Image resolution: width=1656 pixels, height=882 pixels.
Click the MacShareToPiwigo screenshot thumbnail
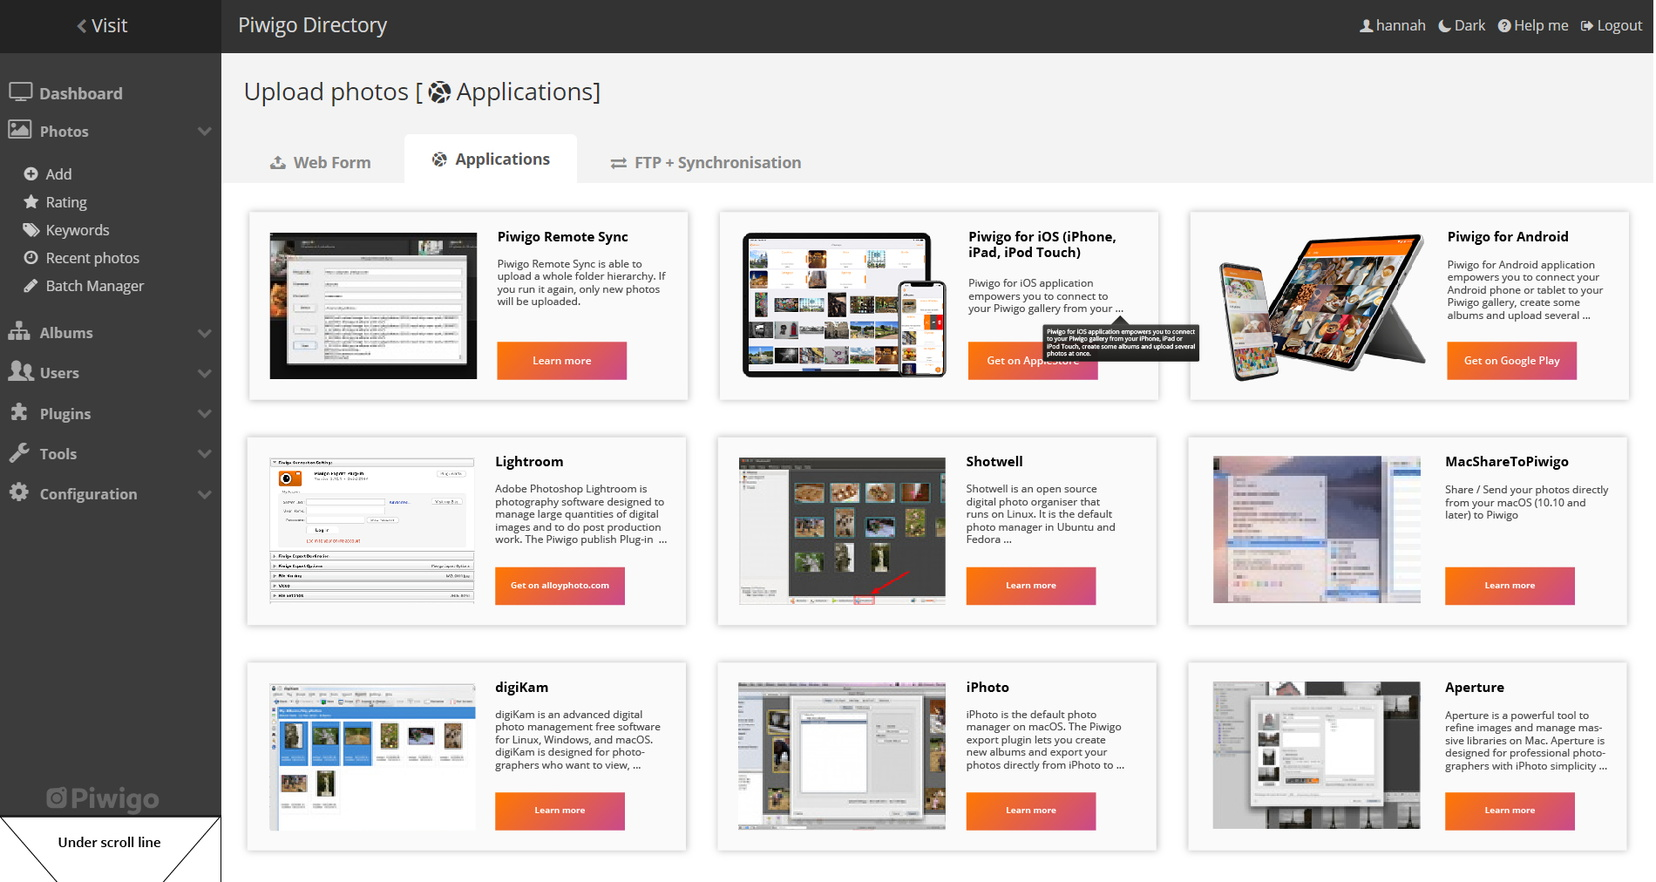tap(1316, 530)
